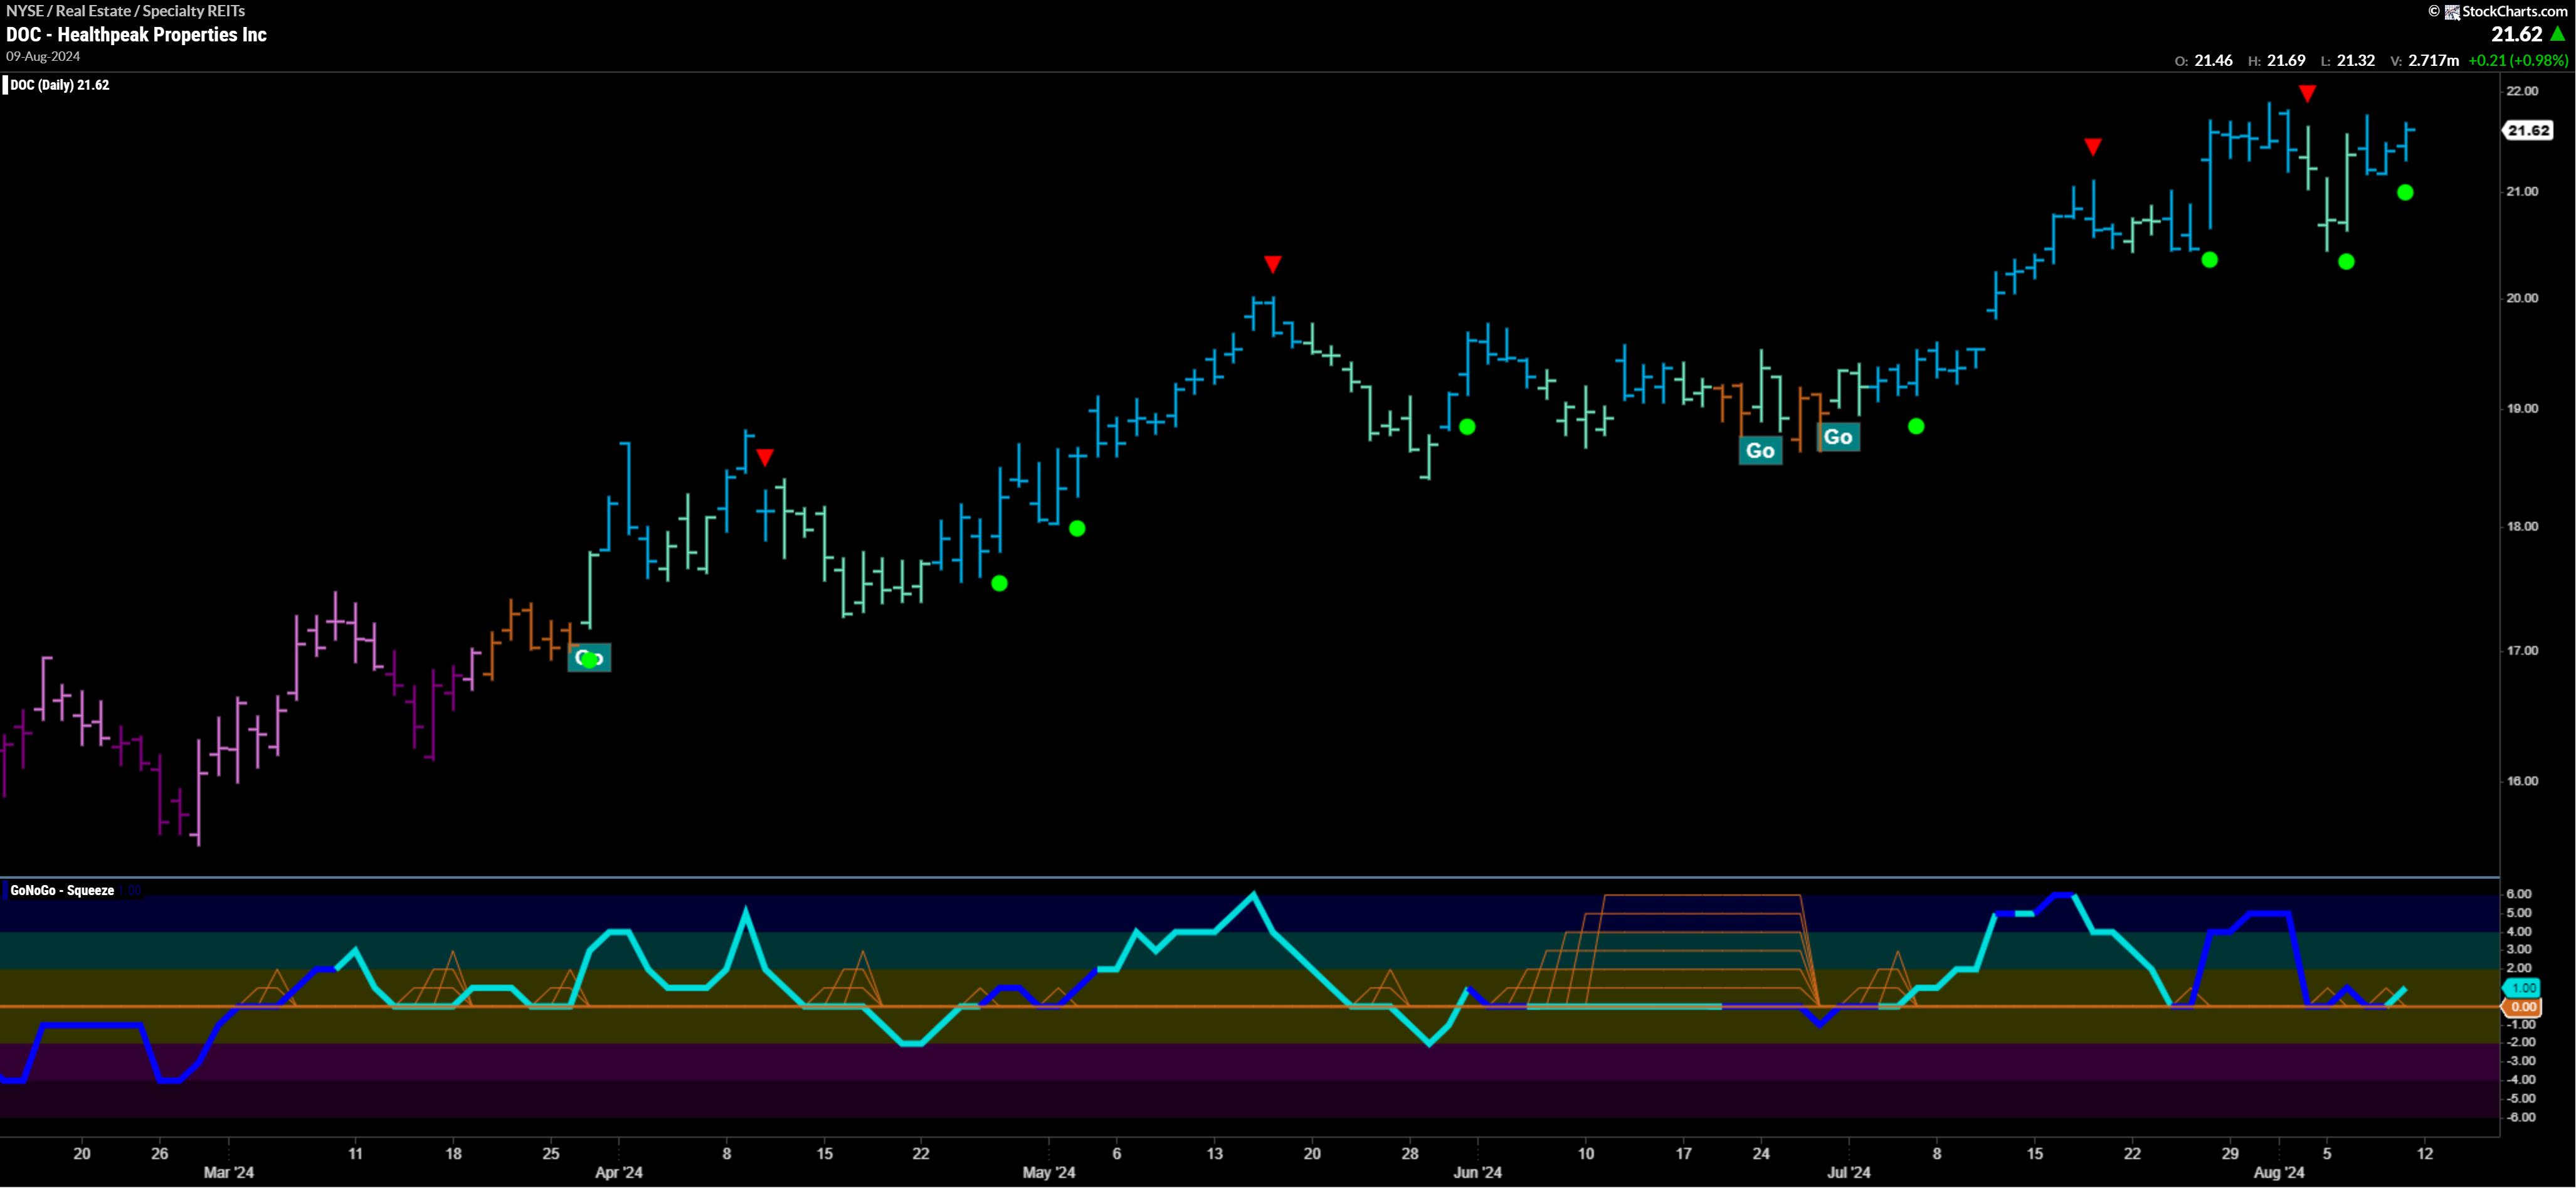Click the Jun '24 label on the date axis
Screen dimensions: 2576x1188
tap(1477, 1172)
